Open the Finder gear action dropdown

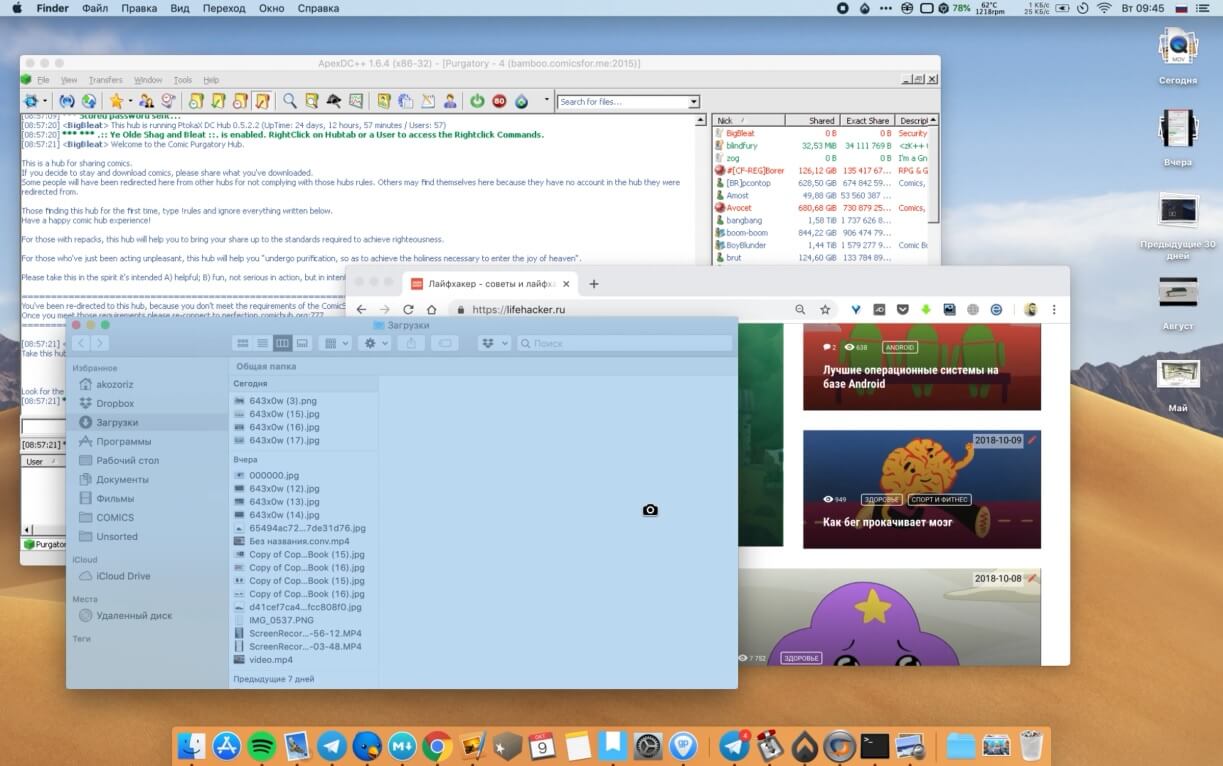(x=376, y=343)
